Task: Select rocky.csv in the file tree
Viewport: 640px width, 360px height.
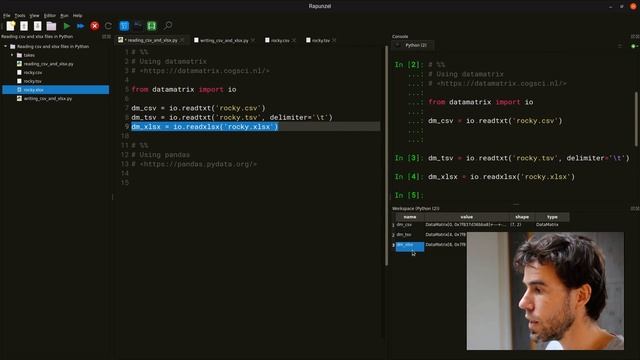Action: (x=33, y=72)
